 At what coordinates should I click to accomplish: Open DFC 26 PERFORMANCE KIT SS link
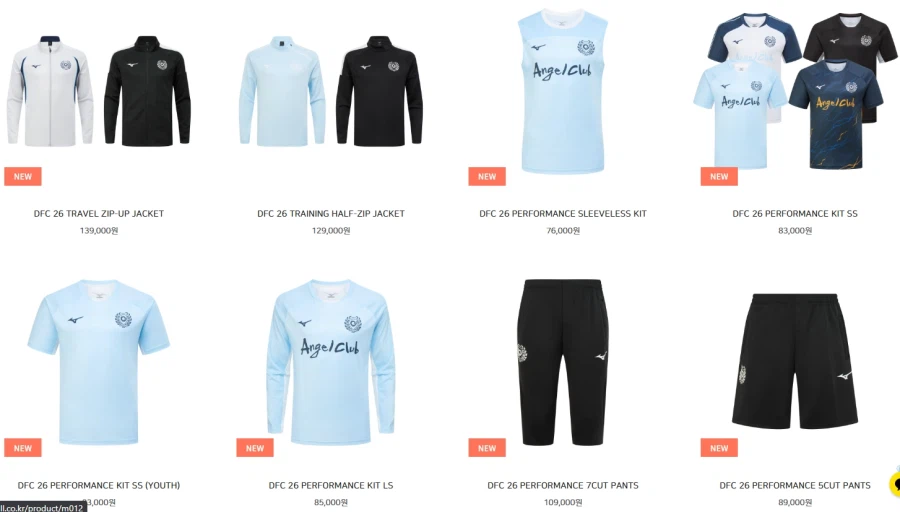tap(795, 214)
